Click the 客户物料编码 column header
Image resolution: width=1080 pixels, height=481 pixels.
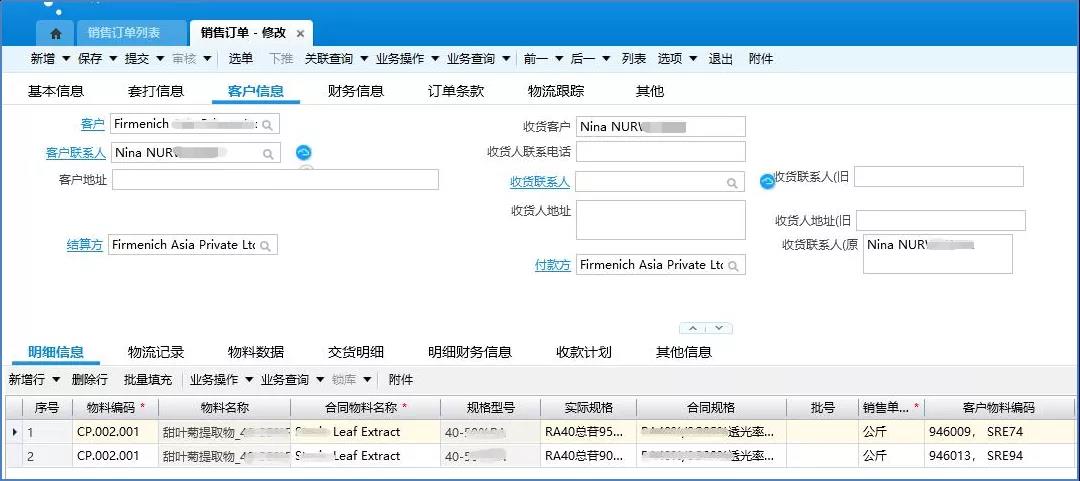[999, 407]
